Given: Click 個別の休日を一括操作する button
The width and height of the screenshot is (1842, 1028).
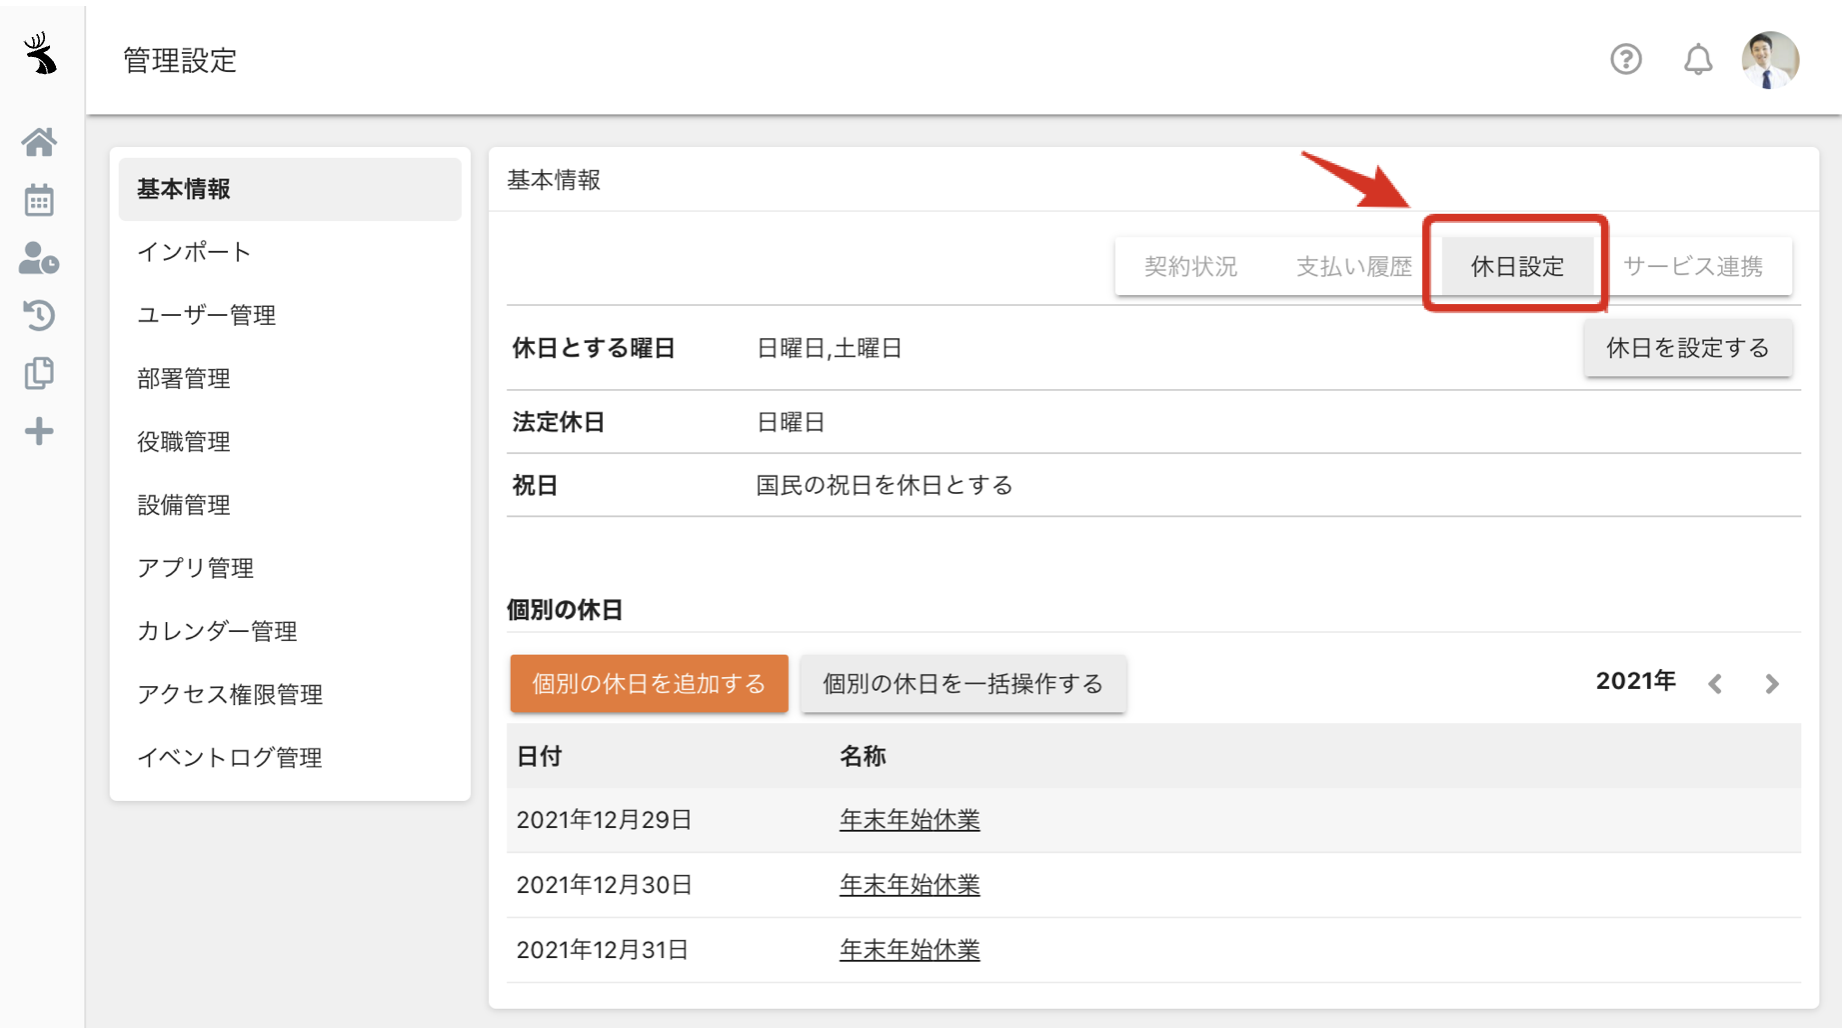Looking at the screenshot, I should [x=963, y=684].
